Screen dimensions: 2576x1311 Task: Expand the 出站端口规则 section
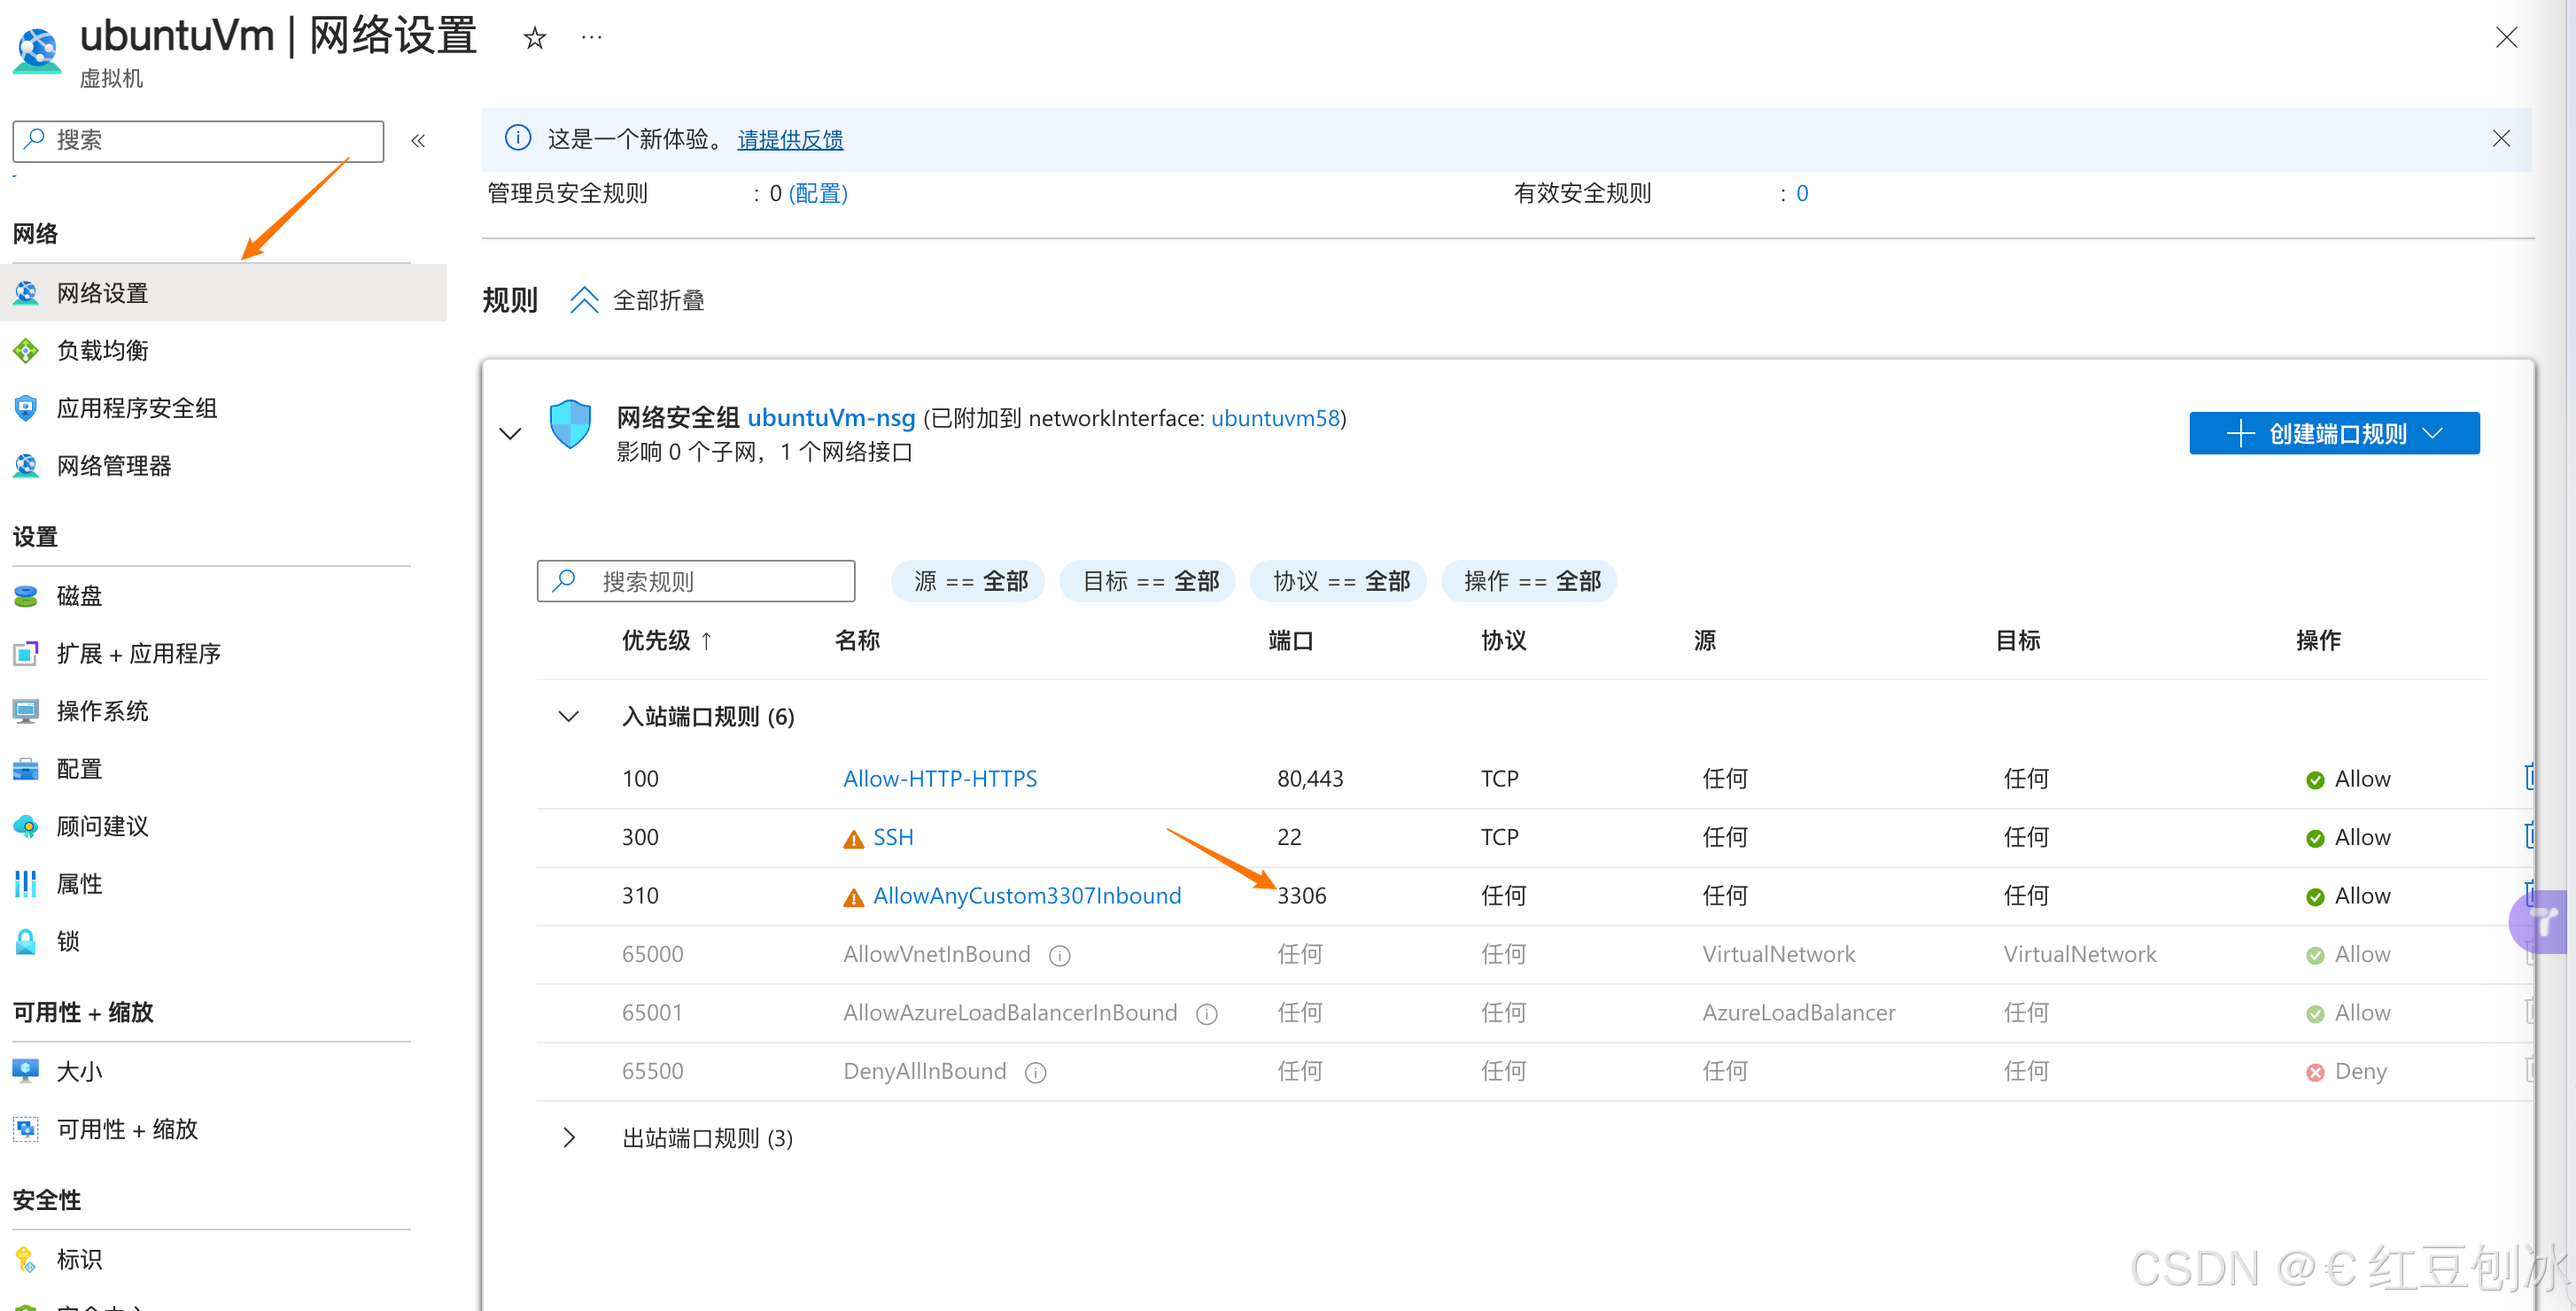568,1138
